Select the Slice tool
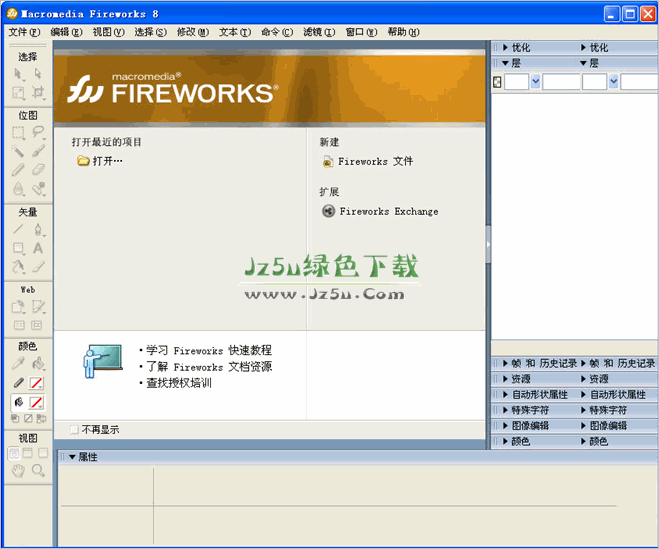 pos(38,307)
